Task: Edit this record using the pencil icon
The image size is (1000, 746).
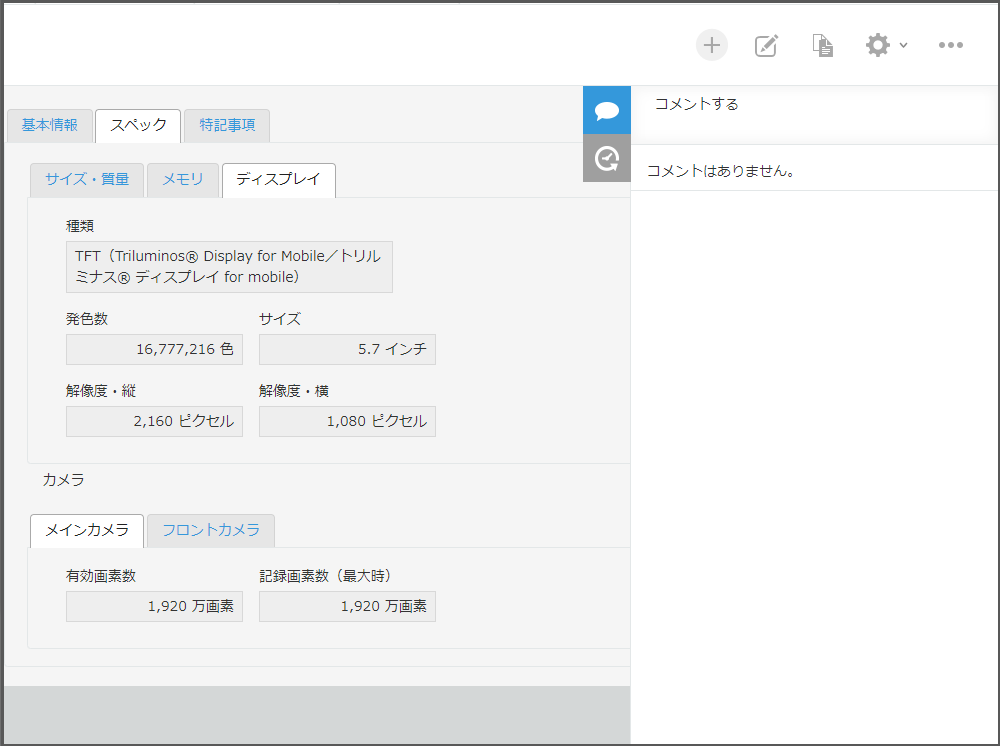Action: (766, 44)
